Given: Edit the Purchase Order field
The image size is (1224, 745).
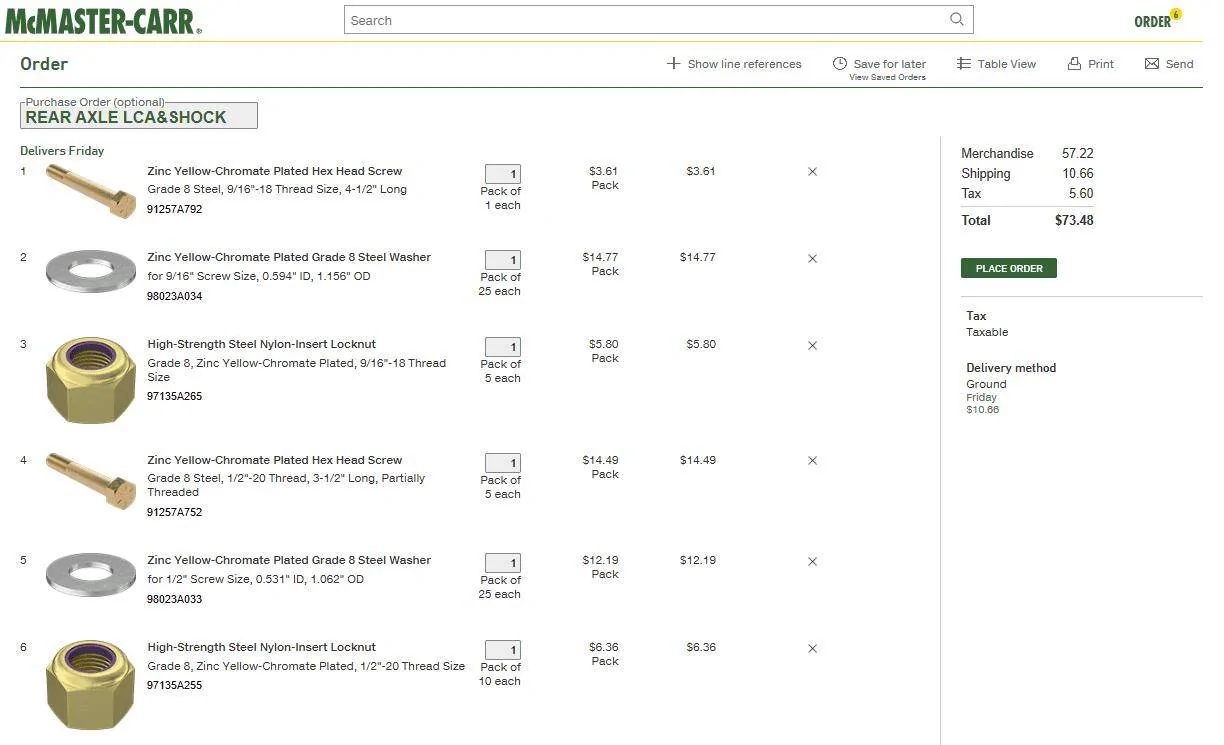Looking at the screenshot, I should [x=139, y=116].
